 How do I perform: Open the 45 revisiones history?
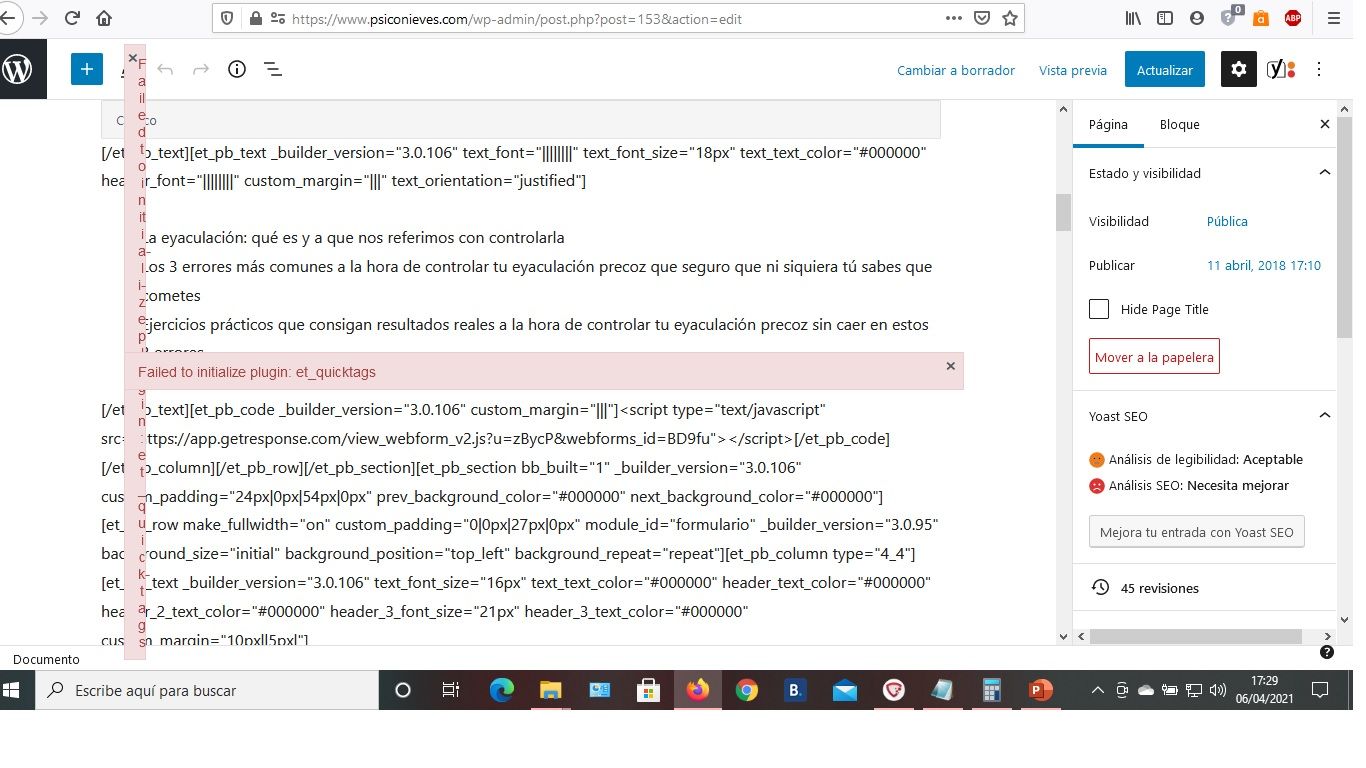[x=1159, y=588]
